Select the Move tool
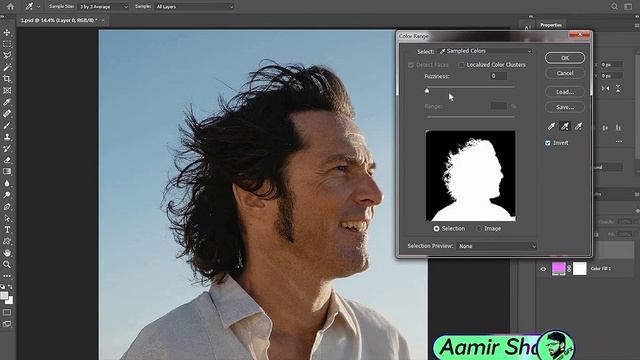The width and height of the screenshot is (640, 360). point(7,32)
